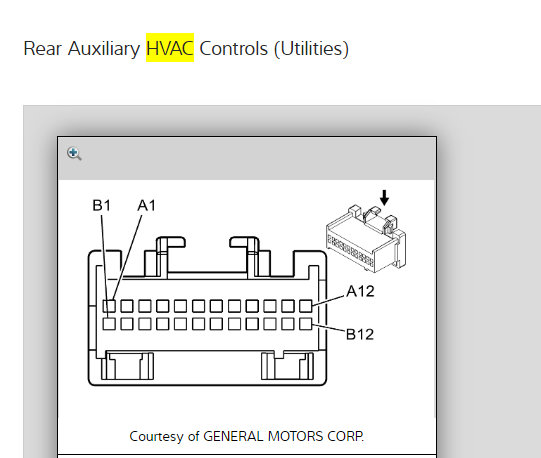
Task: Click the magnifier zoom-in icon
Action: [74, 154]
